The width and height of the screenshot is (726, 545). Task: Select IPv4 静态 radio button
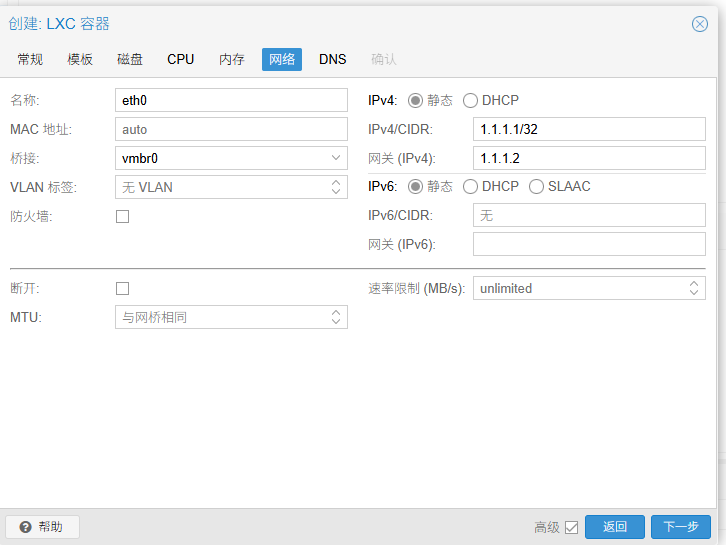tap(415, 100)
